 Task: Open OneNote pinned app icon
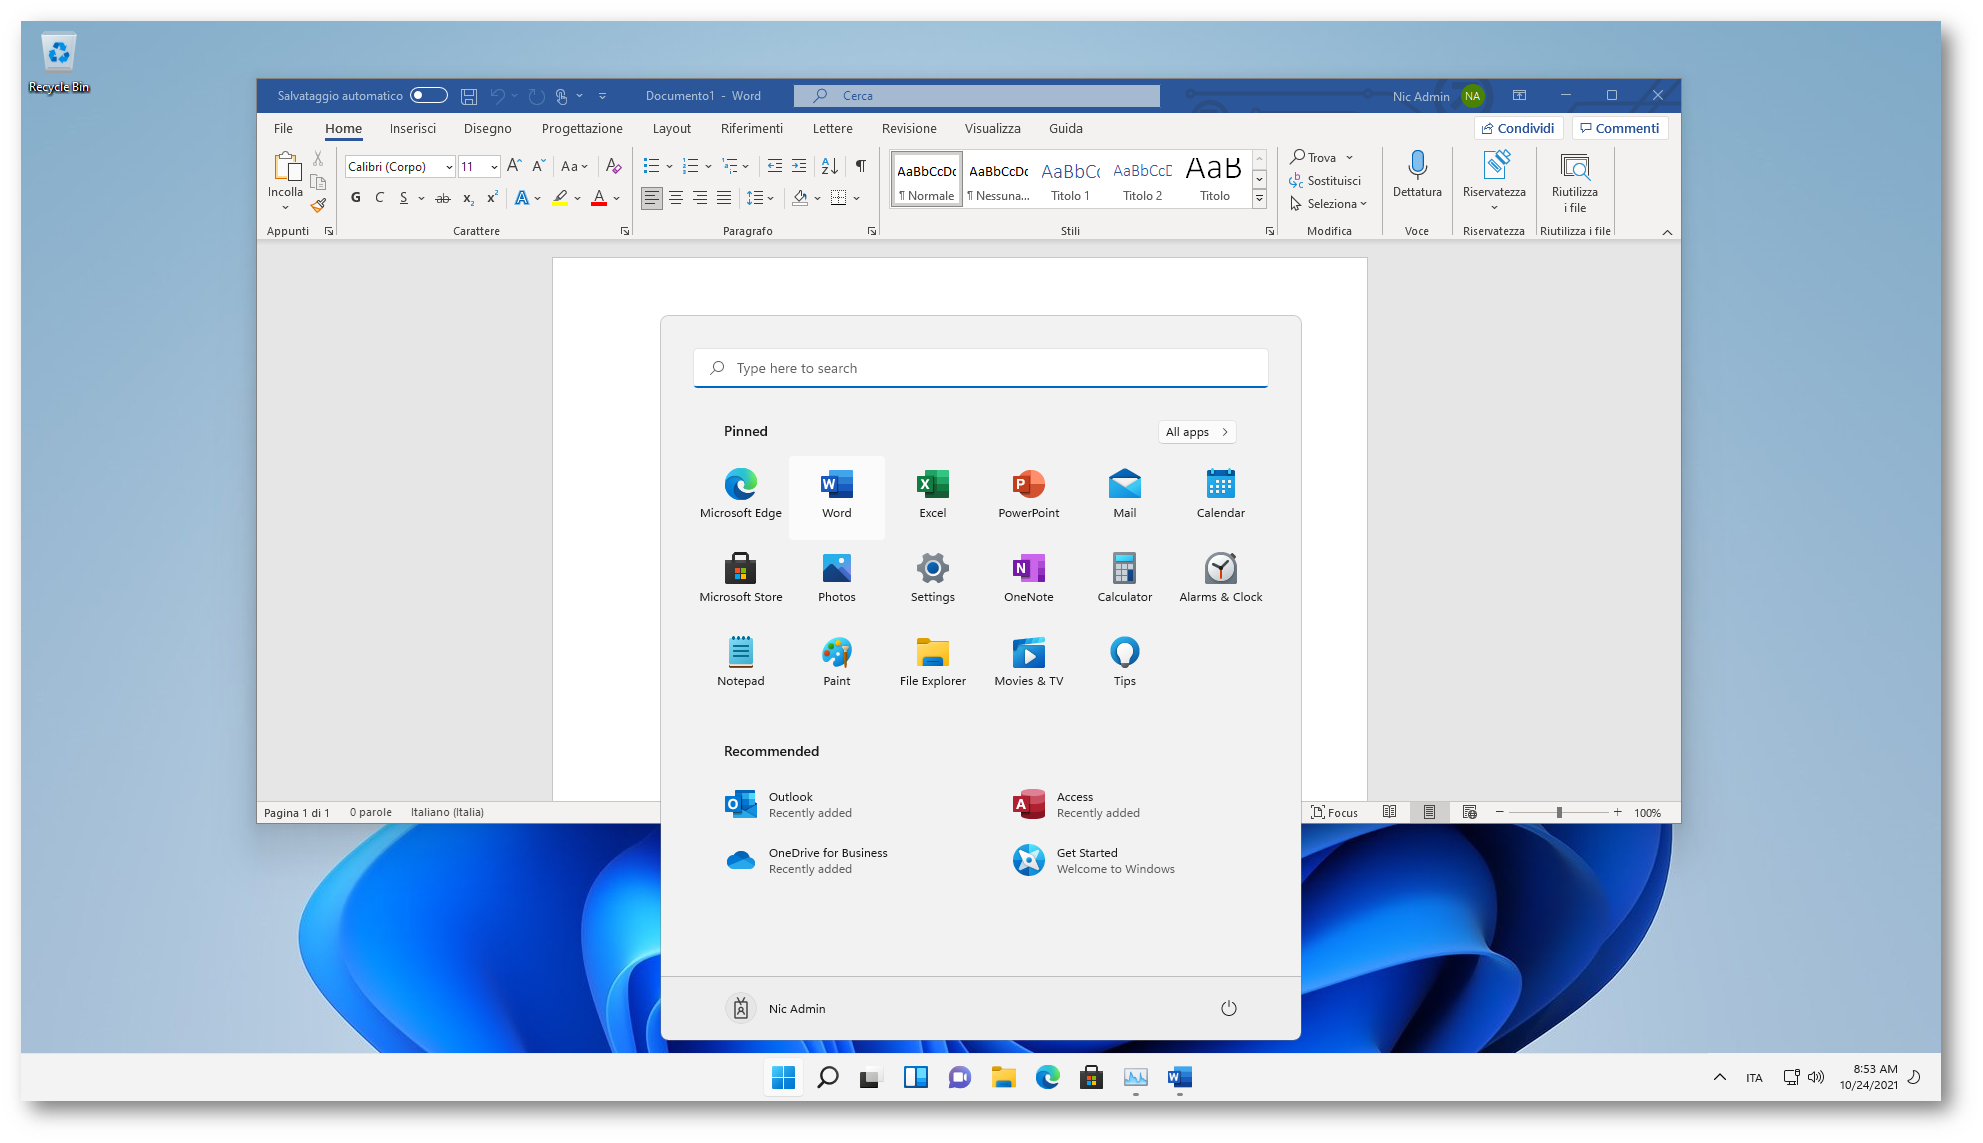[x=1028, y=570]
